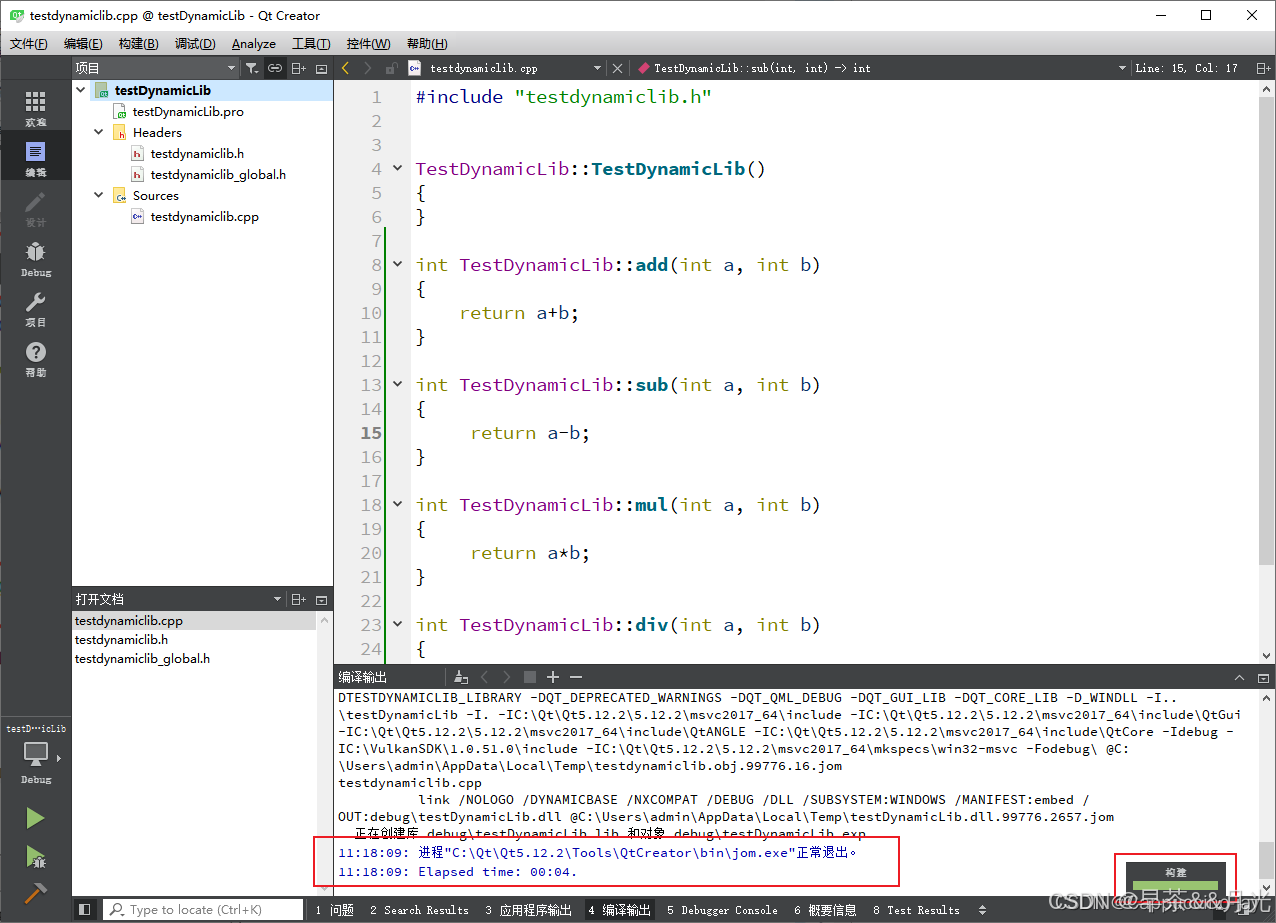
Task: Zoom out compile output with minus
Action: [575, 677]
